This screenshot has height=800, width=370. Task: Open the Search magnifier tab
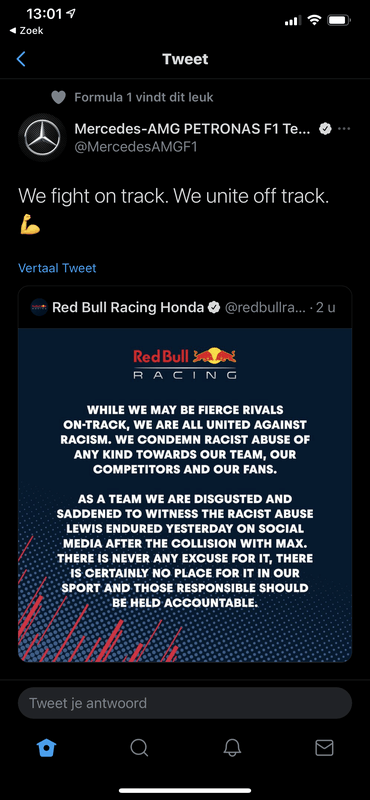[139, 748]
